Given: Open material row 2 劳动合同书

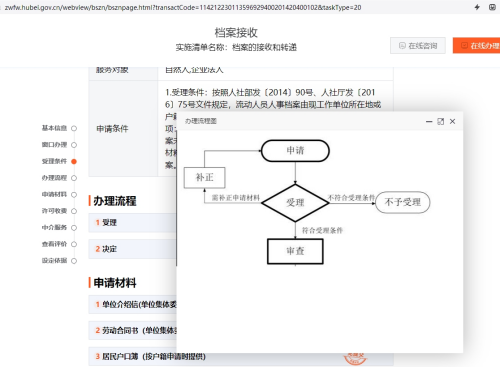Looking at the screenshot, I should [x=132, y=330].
